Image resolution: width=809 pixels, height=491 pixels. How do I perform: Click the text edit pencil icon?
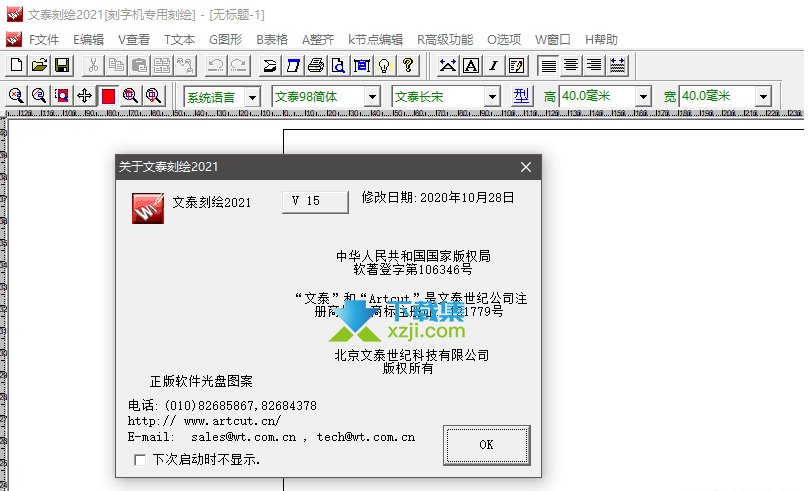(516, 66)
